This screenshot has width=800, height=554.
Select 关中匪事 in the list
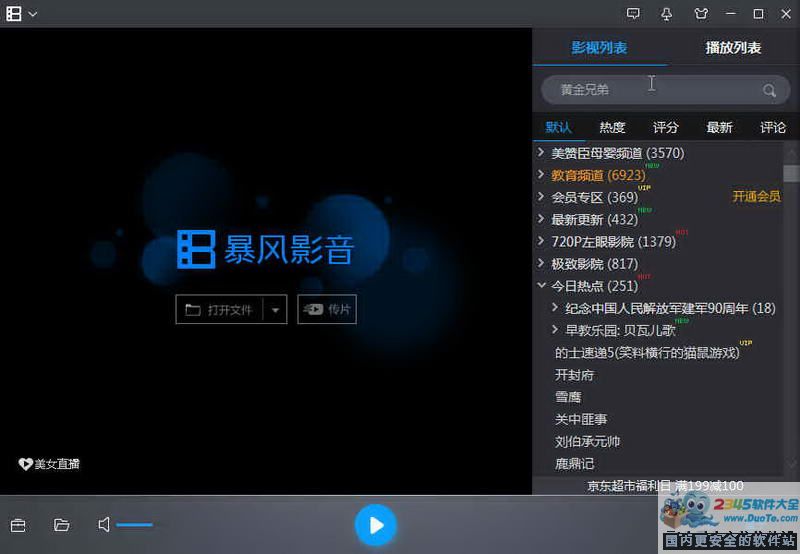point(581,419)
